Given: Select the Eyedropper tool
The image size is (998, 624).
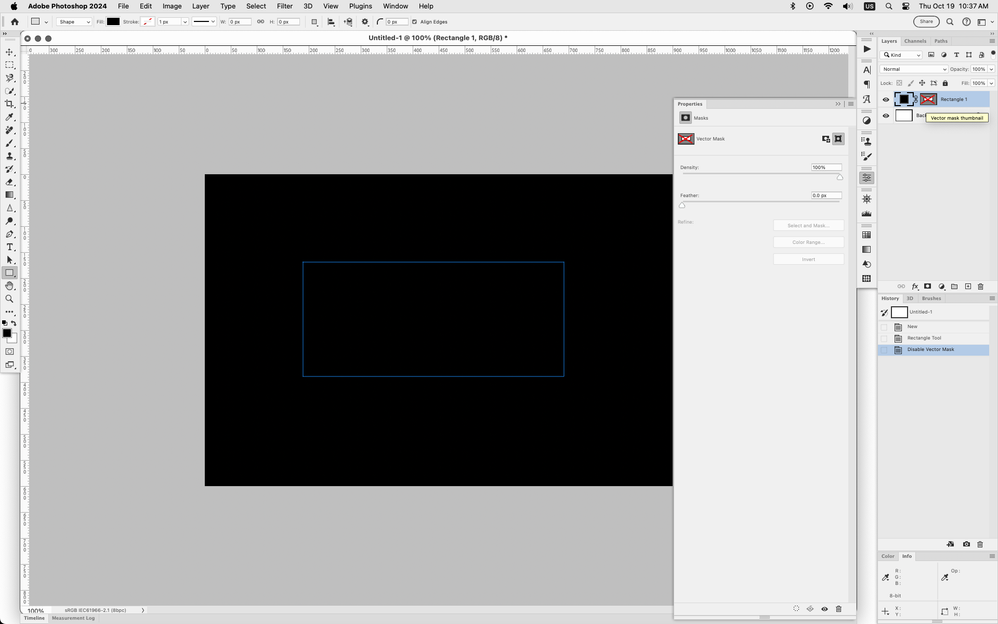Looking at the screenshot, I should 10,117.
